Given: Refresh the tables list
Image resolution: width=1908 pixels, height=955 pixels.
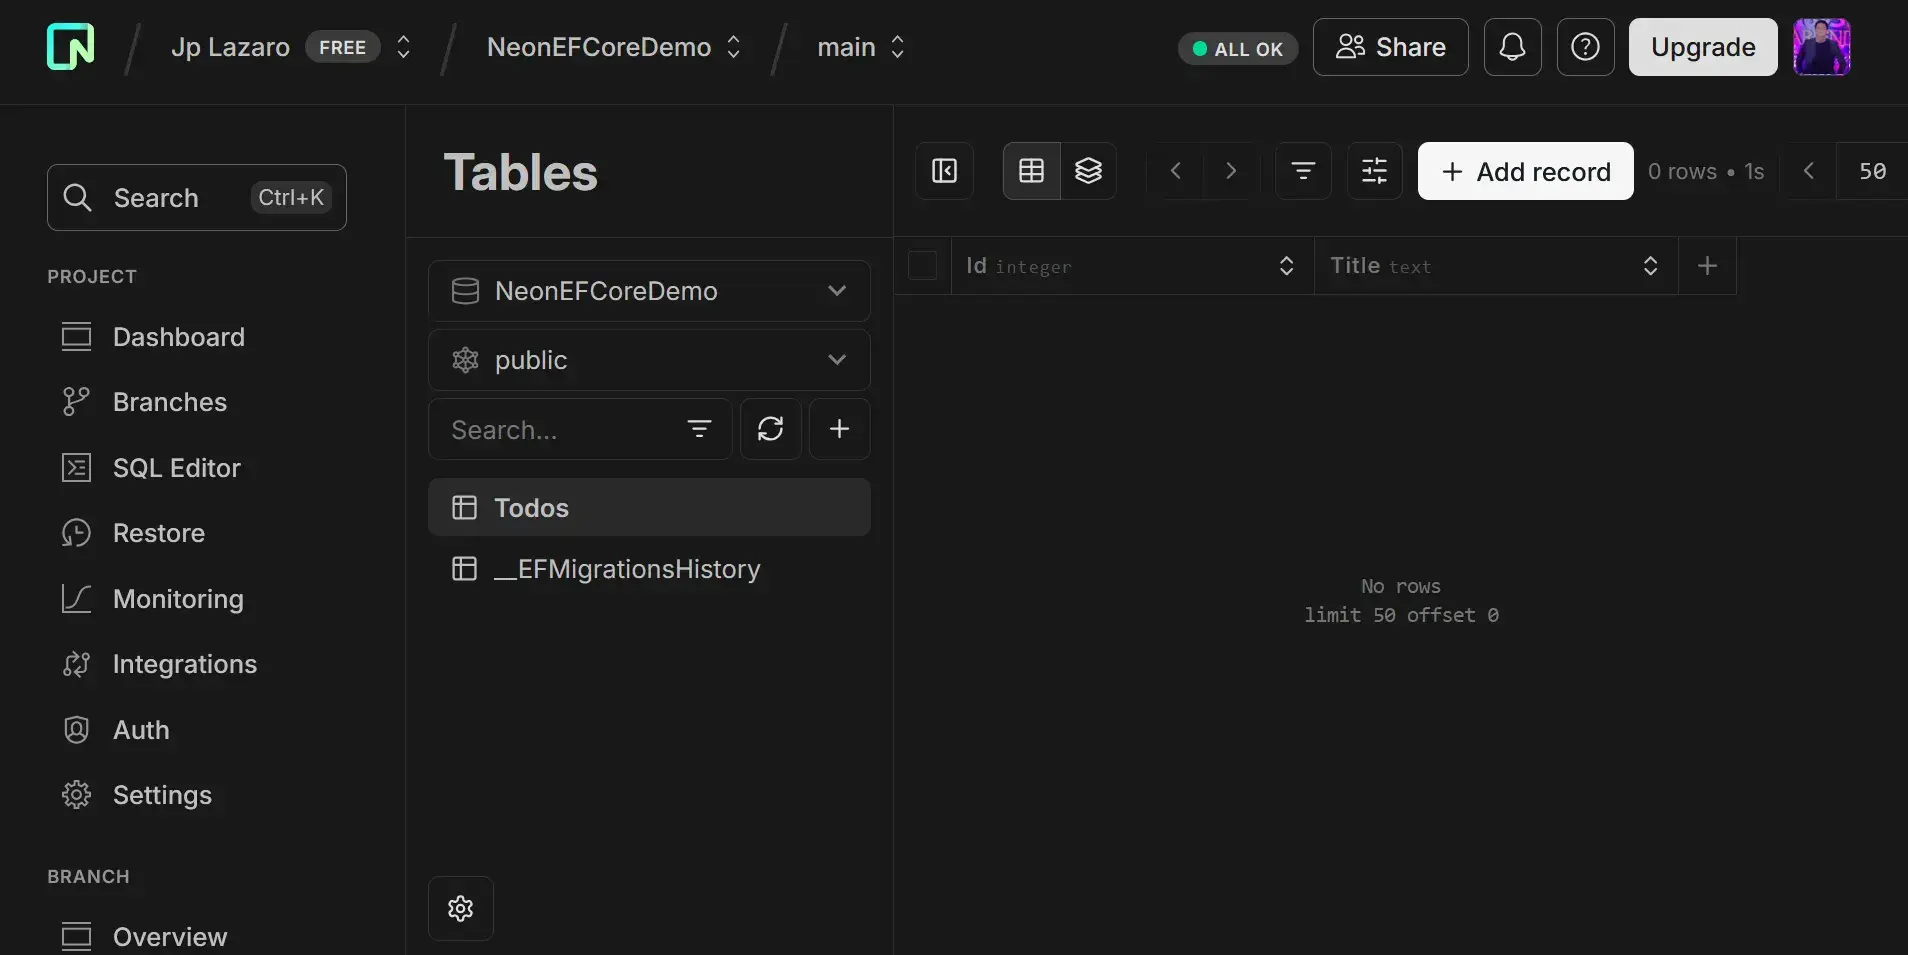Looking at the screenshot, I should 770,429.
